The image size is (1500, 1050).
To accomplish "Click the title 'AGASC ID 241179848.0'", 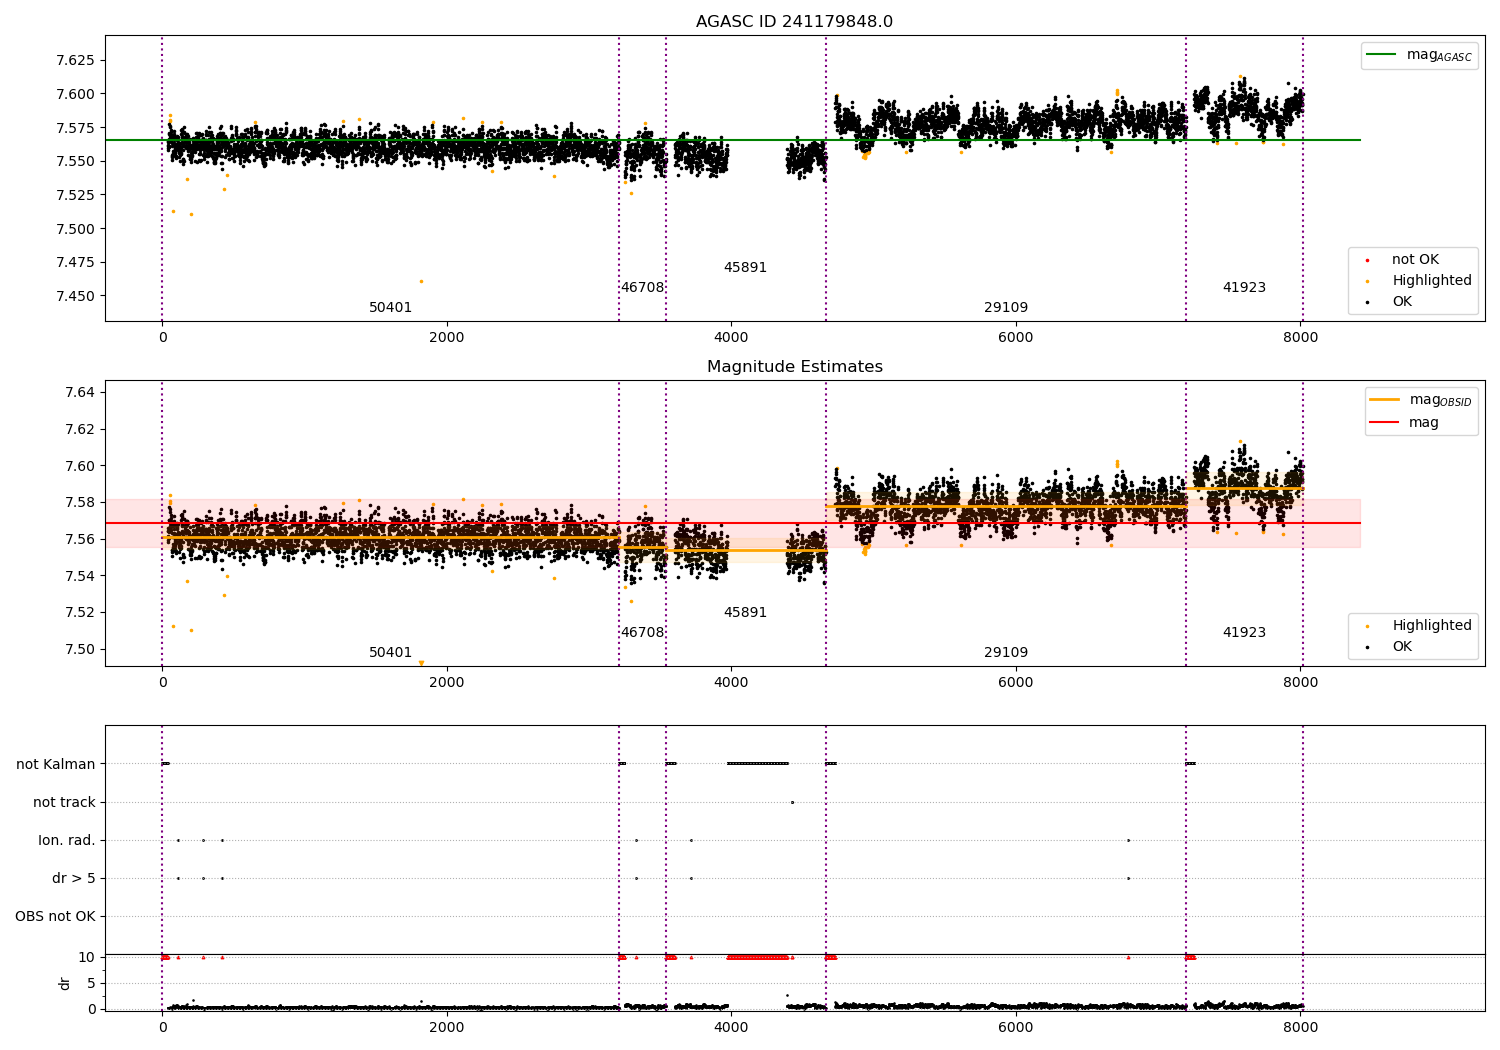I will point(794,22).
